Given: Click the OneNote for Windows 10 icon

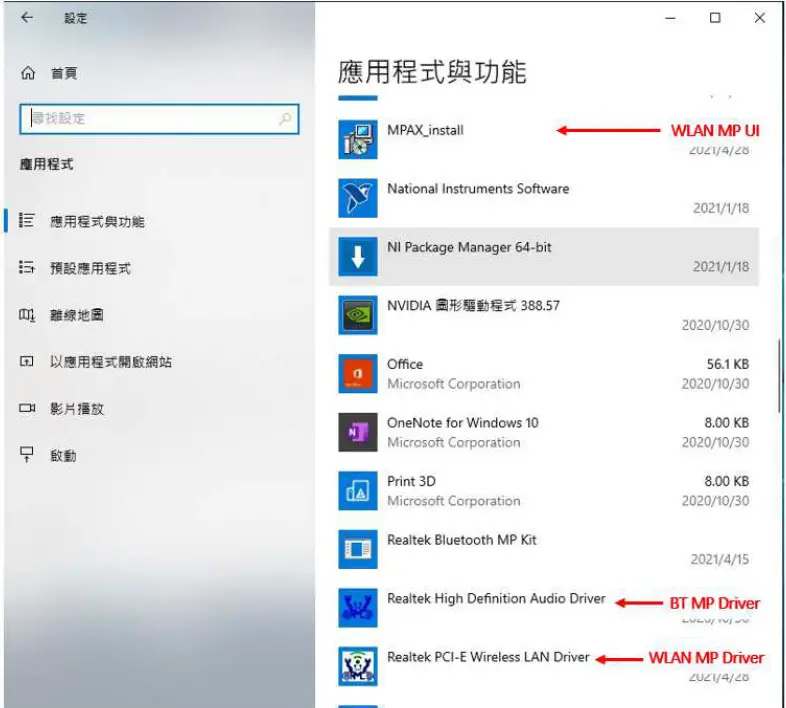Looking at the screenshot, I should tap(357, 432).
